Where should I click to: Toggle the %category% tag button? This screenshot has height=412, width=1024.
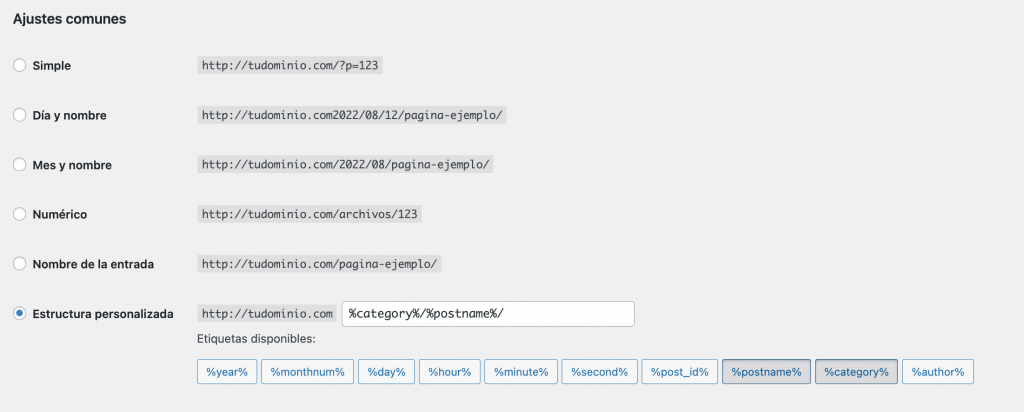[x=856, y=372]
